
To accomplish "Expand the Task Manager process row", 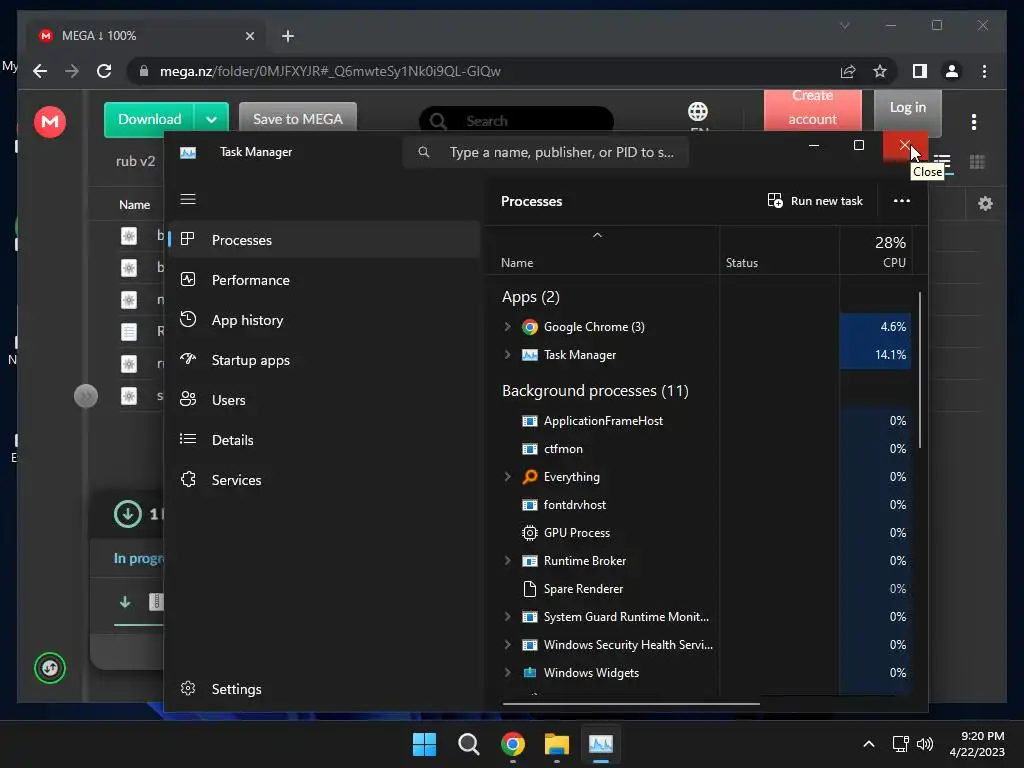I will pyautogui.click(x=507, y=355).
